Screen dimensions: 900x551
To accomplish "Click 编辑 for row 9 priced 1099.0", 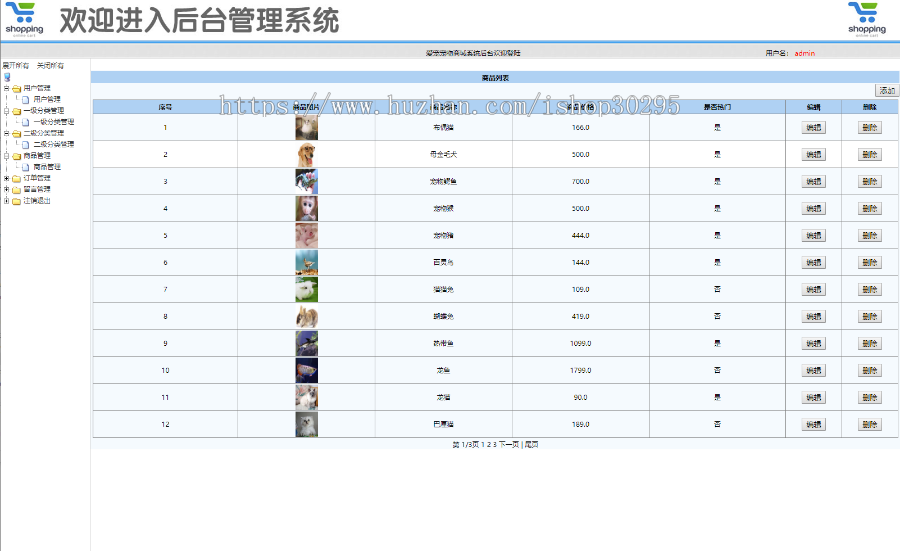I will pyautogui.click(x=813, y=343).
